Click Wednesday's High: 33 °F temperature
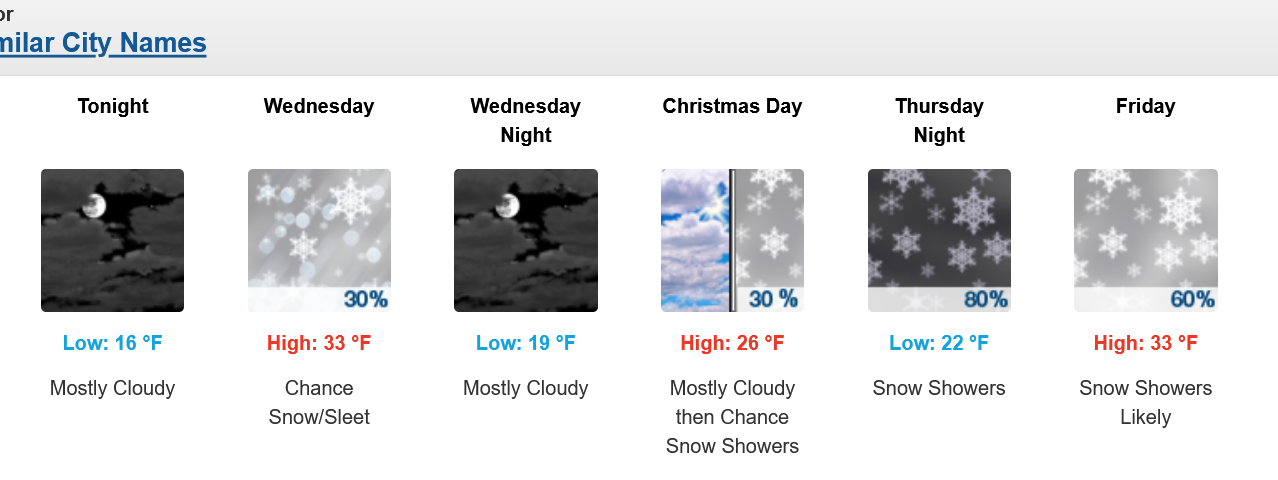This screenshot has width=1278, height=480. (x=319, y=343)
